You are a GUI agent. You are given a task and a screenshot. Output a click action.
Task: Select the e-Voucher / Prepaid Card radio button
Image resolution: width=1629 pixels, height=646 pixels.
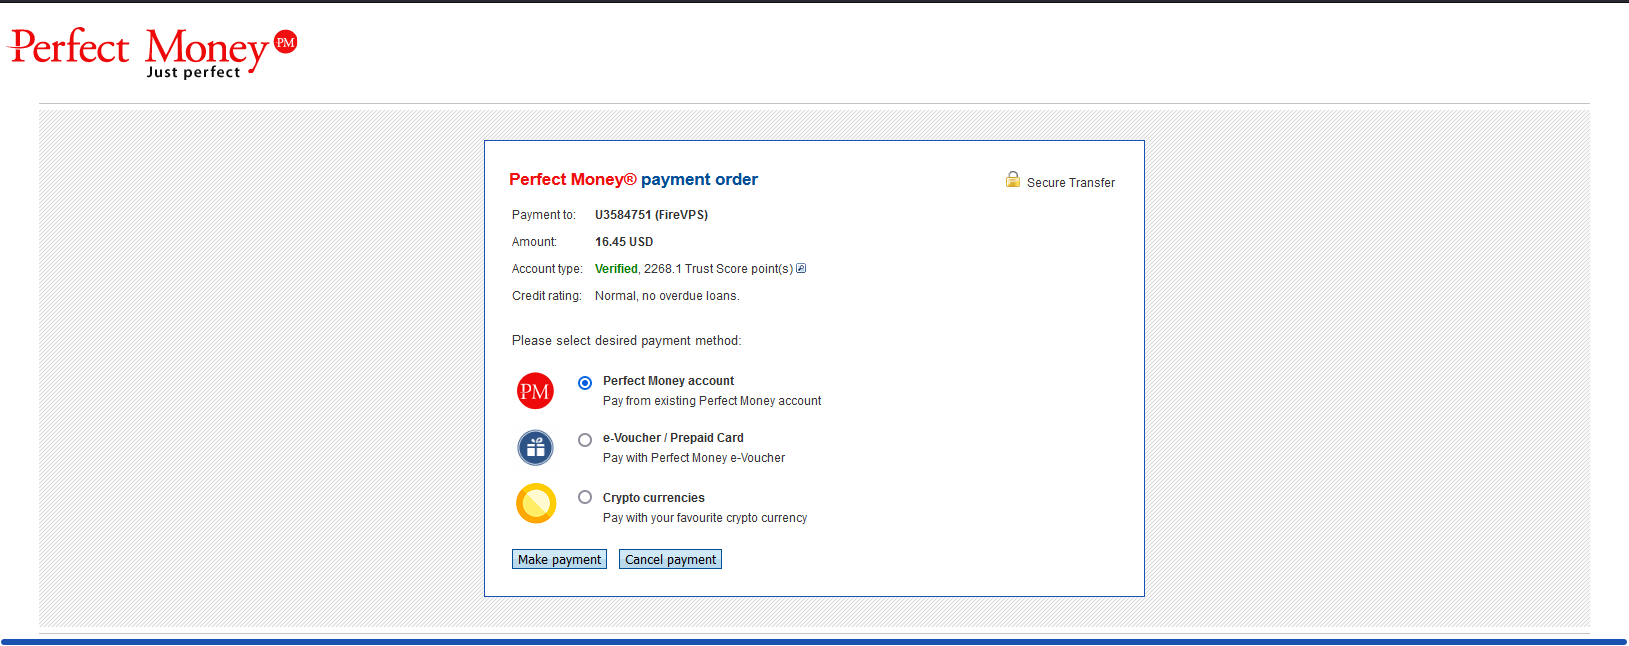(585, 440)
